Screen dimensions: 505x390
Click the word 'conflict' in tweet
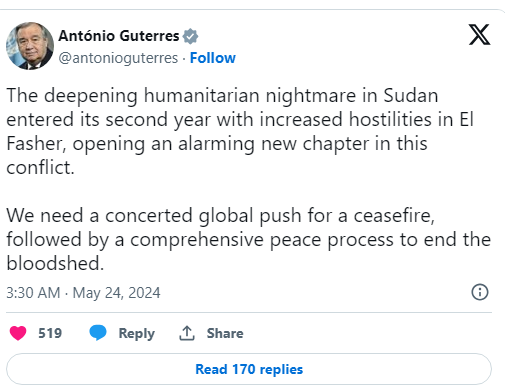point(37,168)
